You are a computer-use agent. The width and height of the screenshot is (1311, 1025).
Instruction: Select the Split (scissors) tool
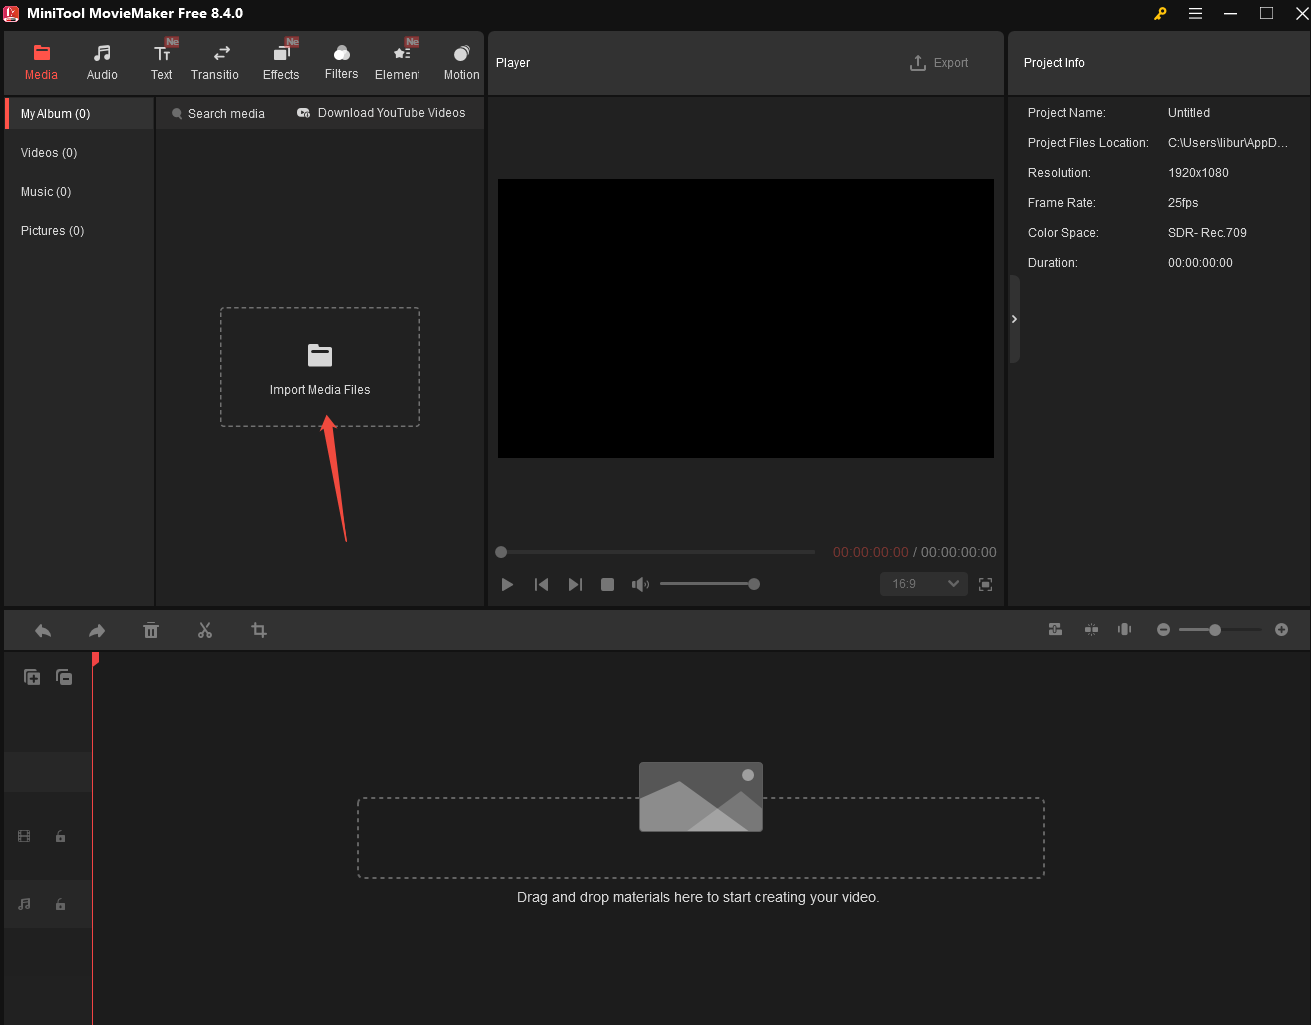[205, 630]
